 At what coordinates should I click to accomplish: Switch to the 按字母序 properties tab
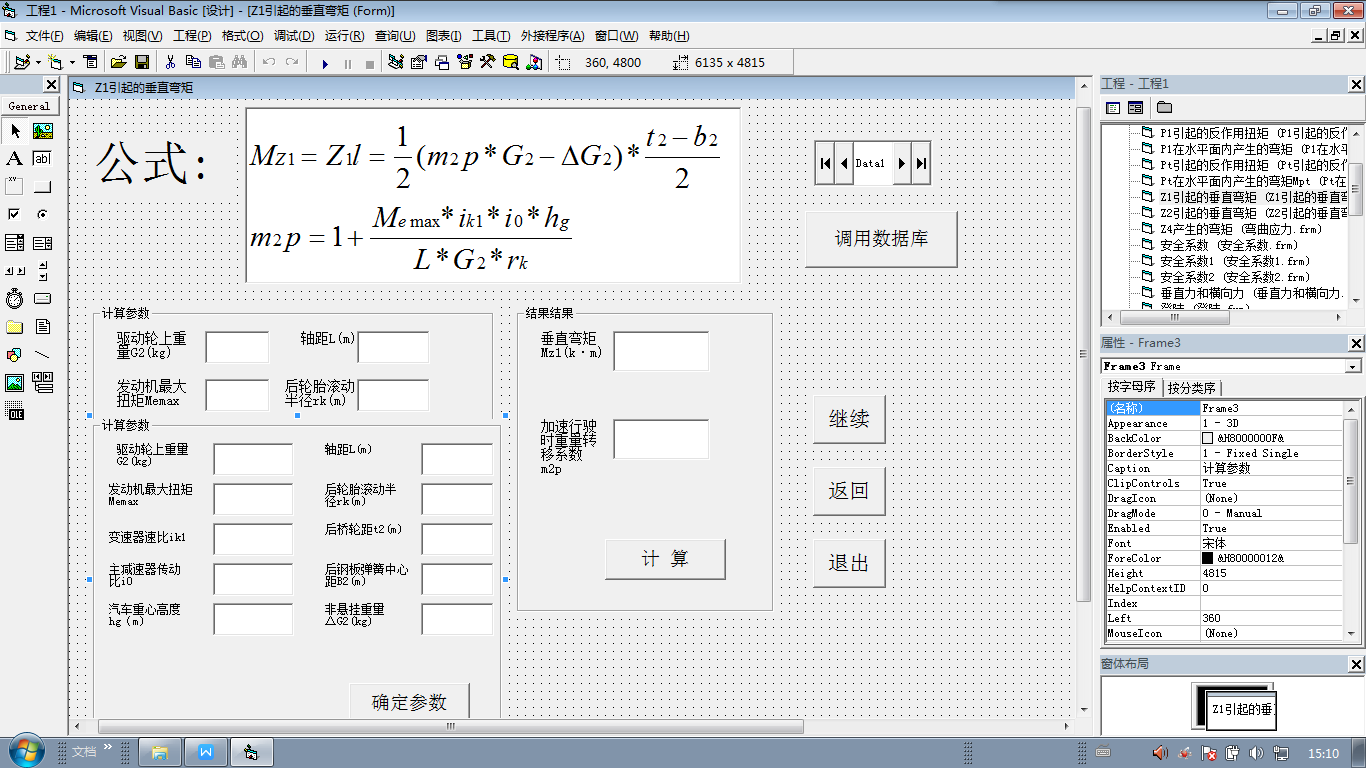pyautogui.click(x=1131, y=387)
